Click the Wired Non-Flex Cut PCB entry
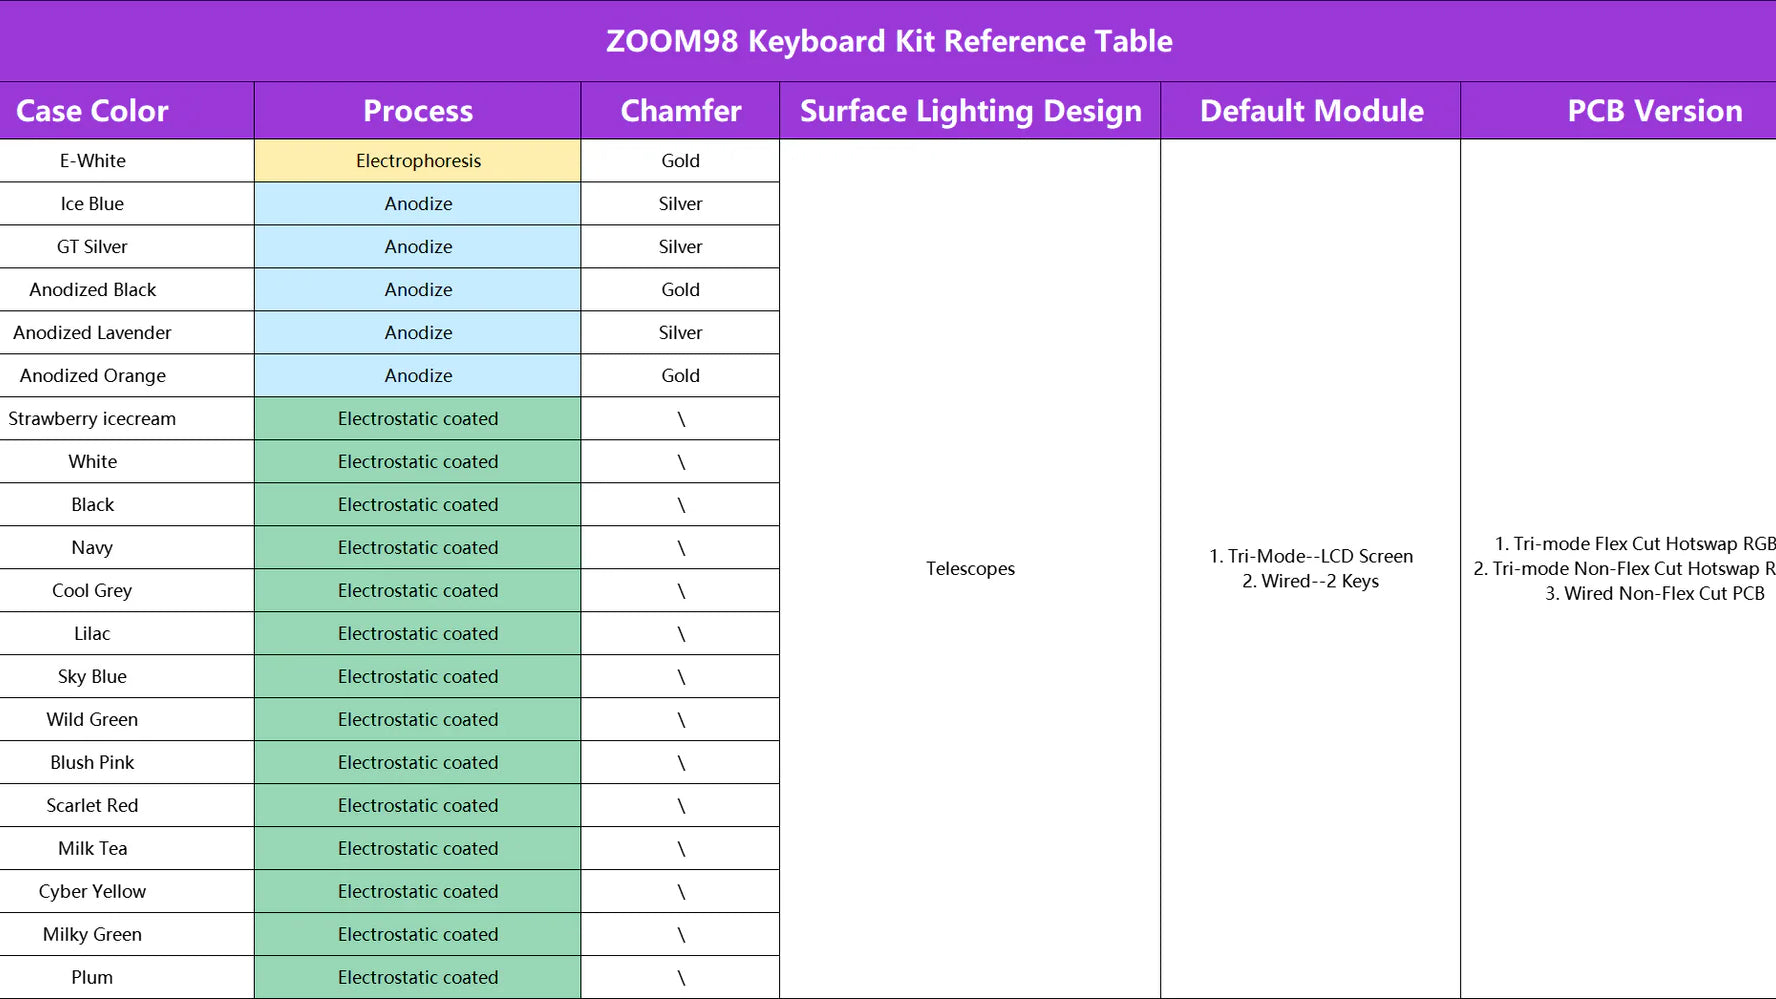The height and width of the screenshot is (999, 1776). 1663,593
